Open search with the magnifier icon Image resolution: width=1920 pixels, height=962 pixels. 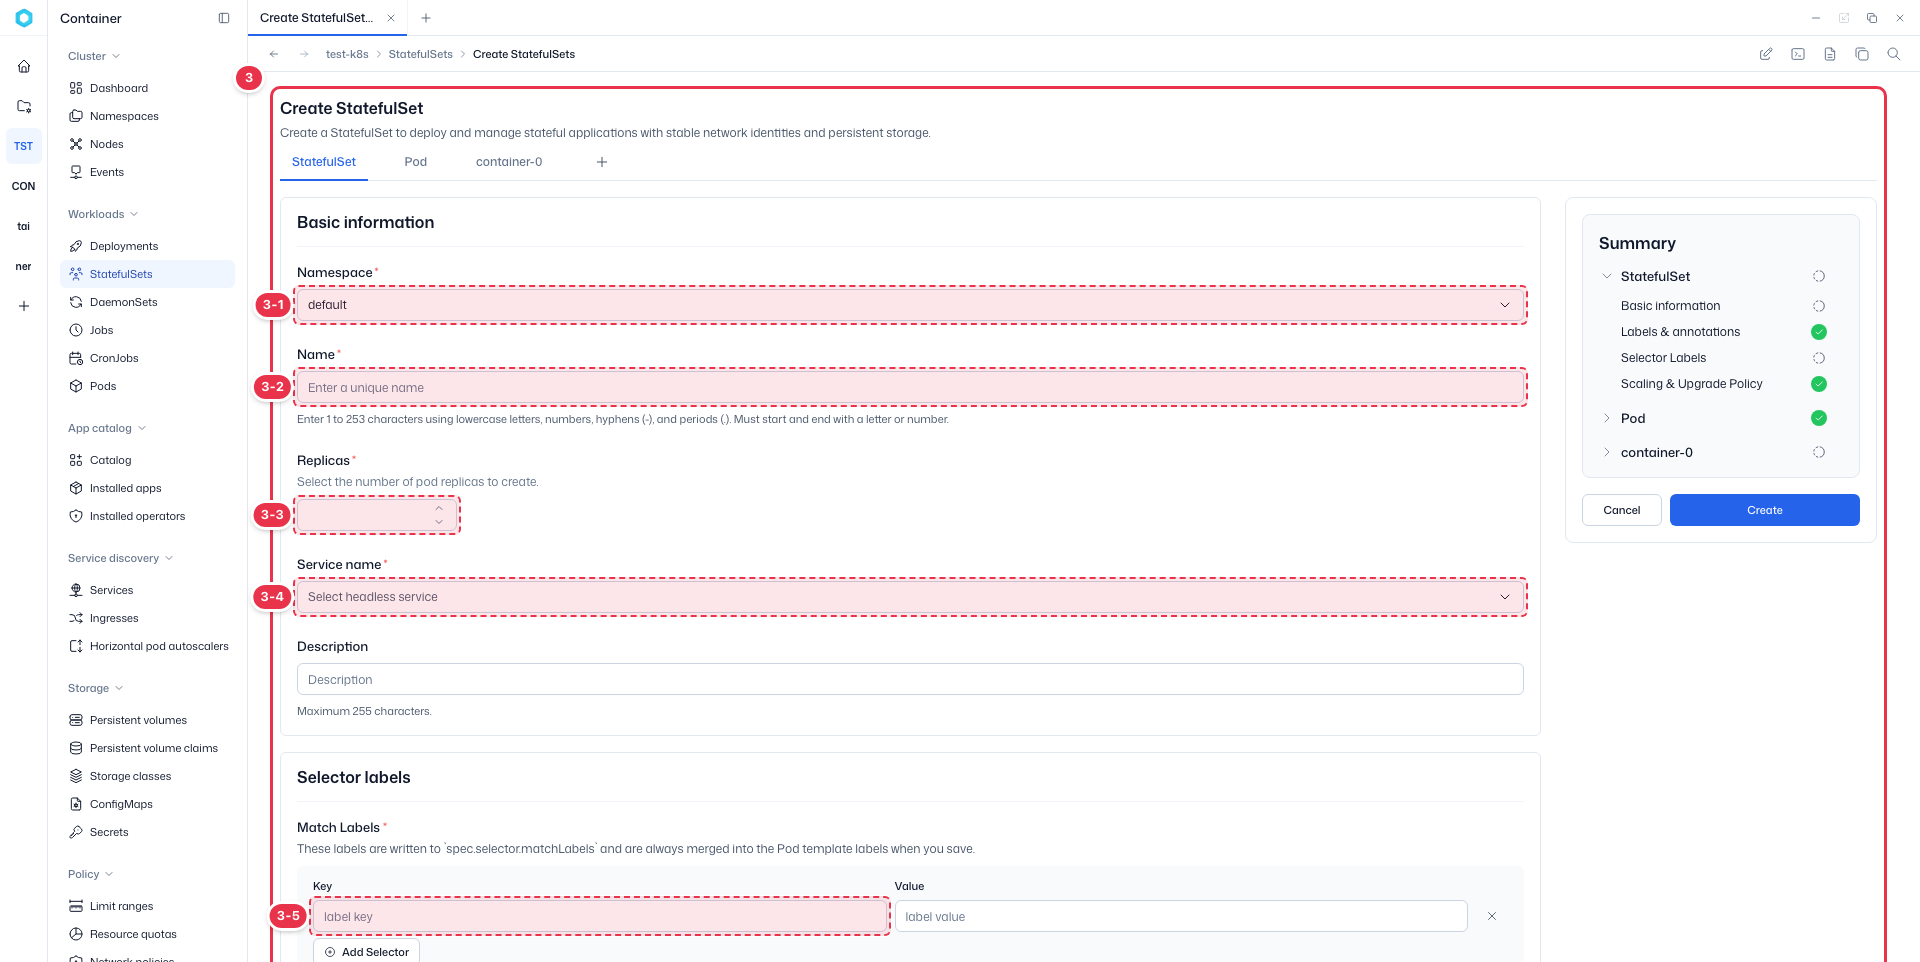click(x=1894, y=54)
